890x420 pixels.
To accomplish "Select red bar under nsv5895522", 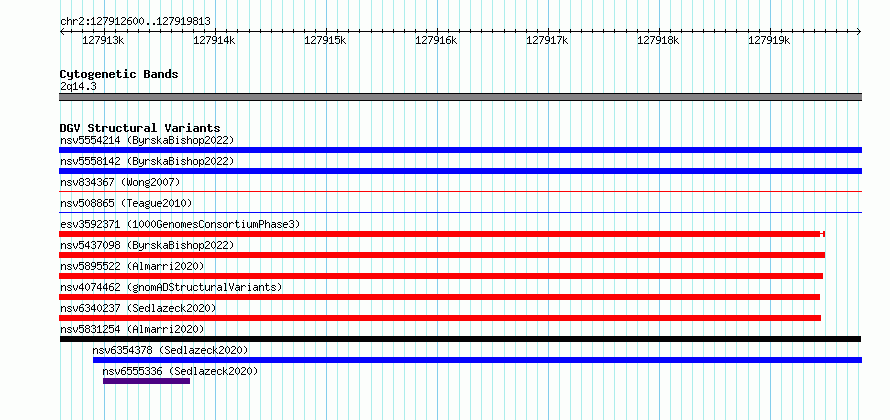I will tap(441, 276).
